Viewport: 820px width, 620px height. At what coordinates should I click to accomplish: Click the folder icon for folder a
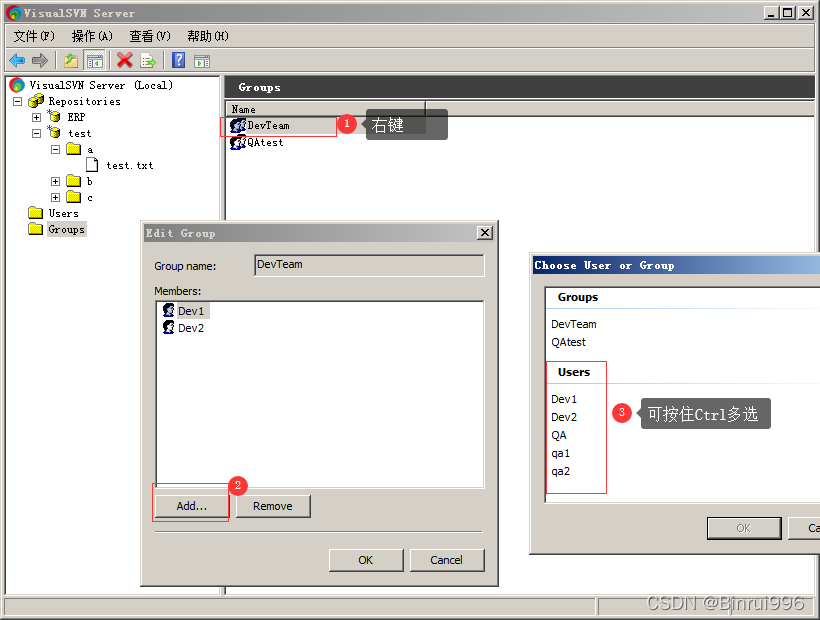pos(74,150)
